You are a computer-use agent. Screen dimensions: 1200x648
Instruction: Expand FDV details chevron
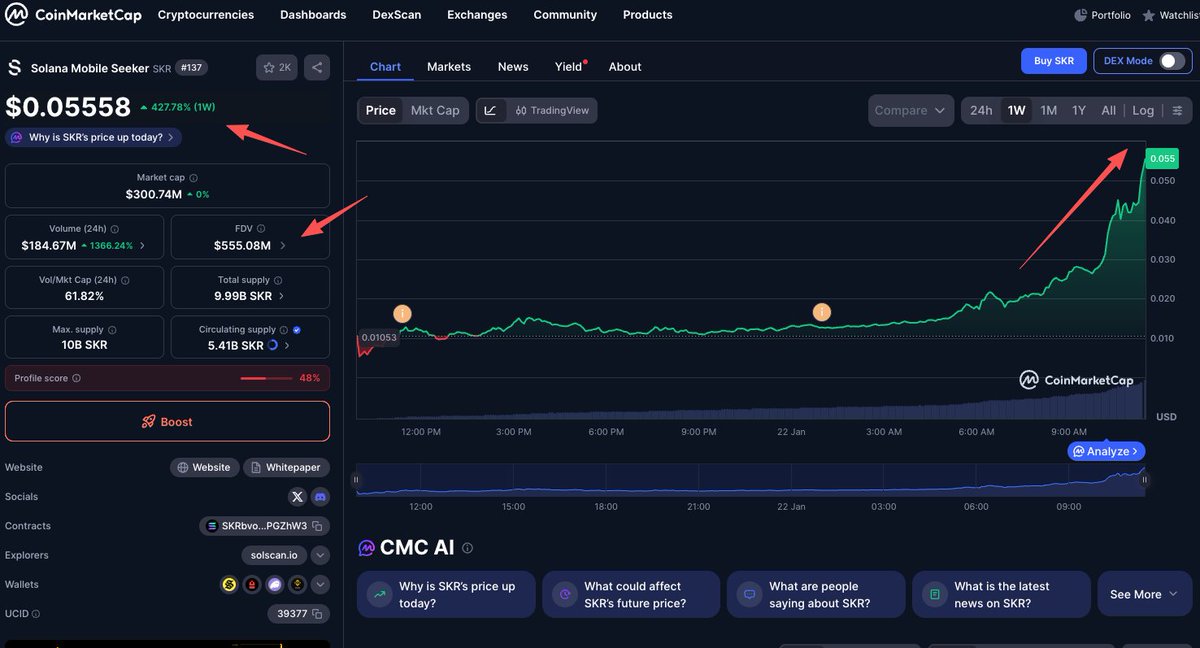tap(283, 245)
